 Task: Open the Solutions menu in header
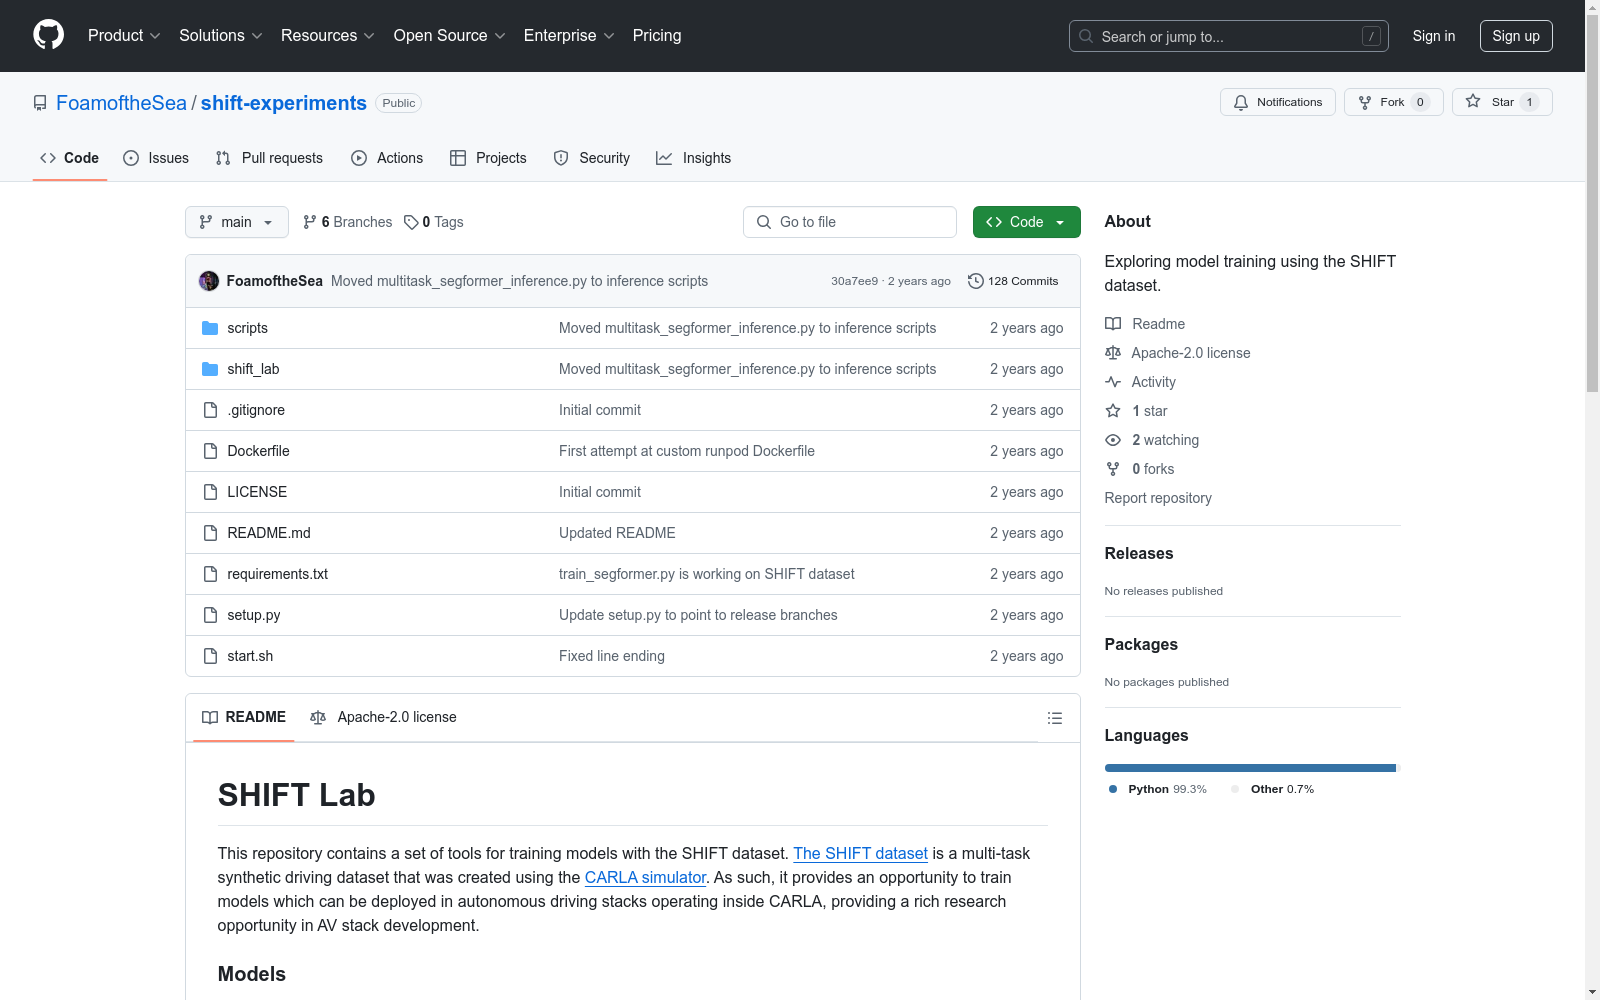220,36
